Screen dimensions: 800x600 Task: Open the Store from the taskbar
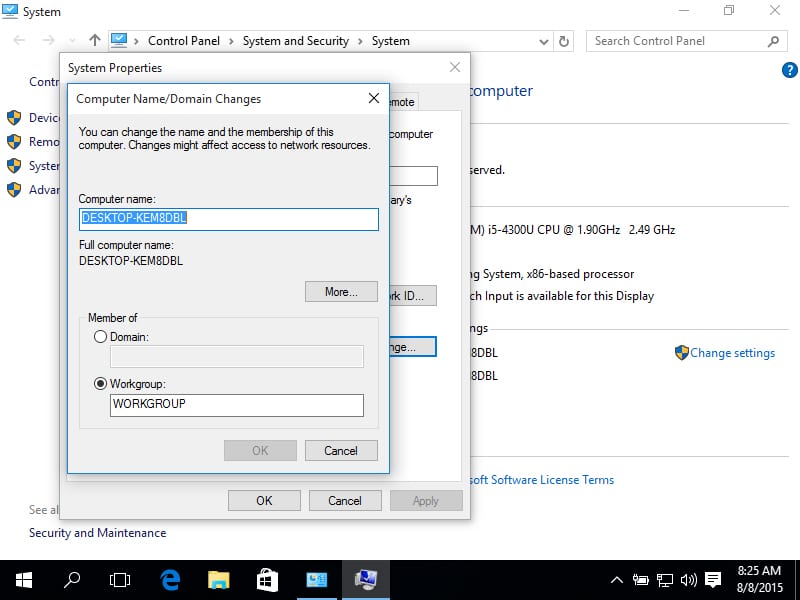(x=267, y=580)
